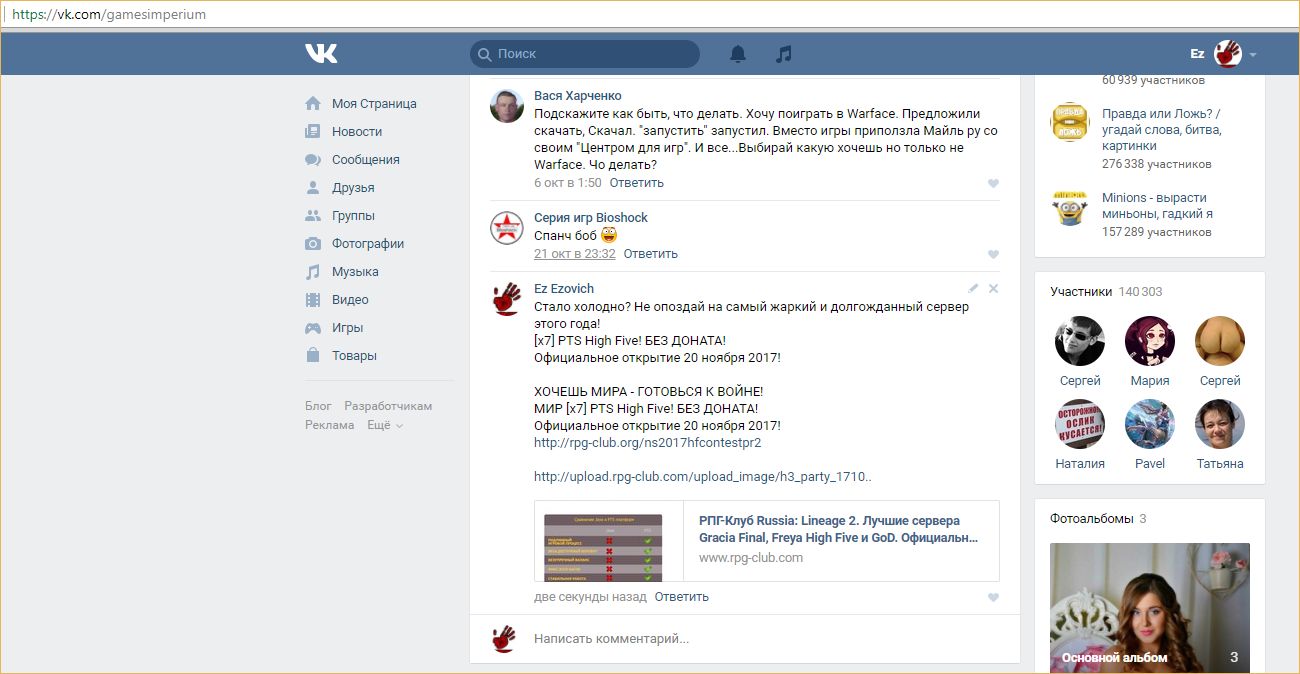Click Ответить under Спанч боб comment
The image size is (1300, 674).
click(x=650, y=254)
